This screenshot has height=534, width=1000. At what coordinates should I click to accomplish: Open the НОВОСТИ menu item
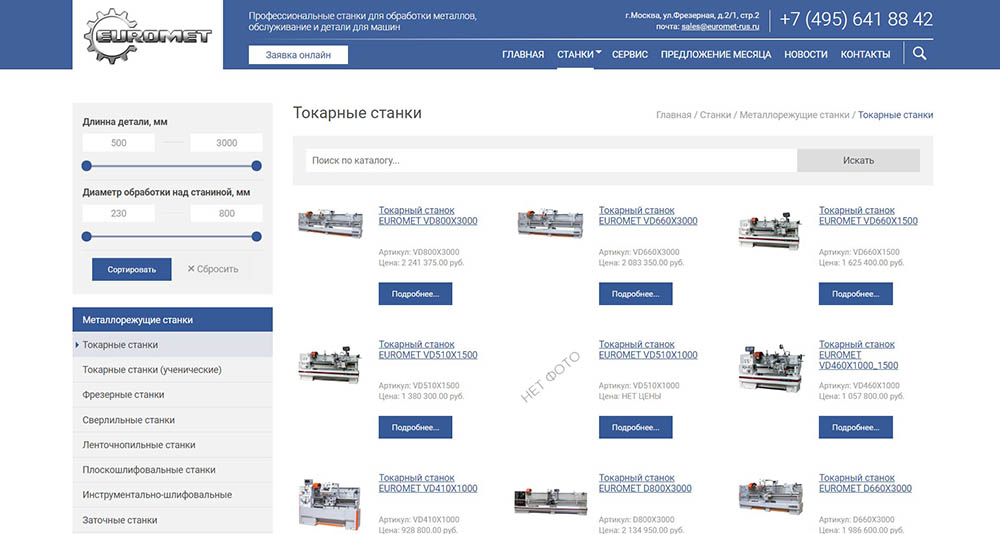pos(805,55)
